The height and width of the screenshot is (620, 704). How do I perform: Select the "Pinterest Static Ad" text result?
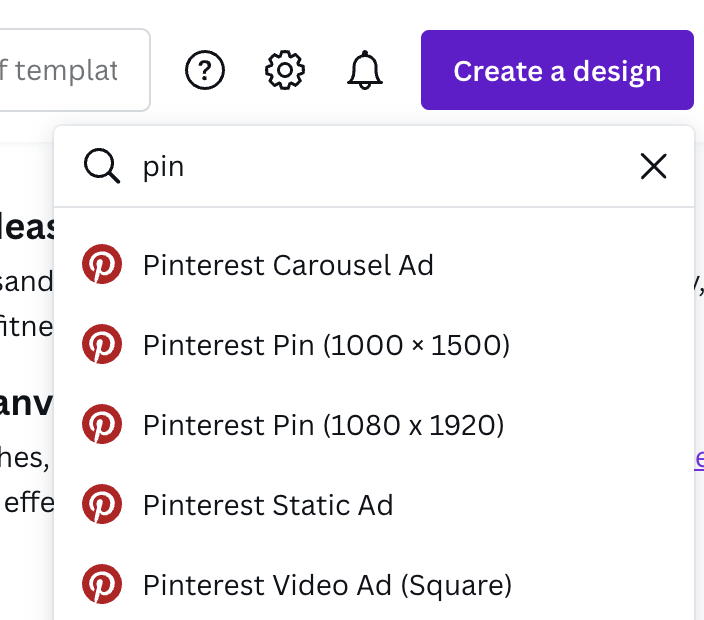(x=268, y=504)
